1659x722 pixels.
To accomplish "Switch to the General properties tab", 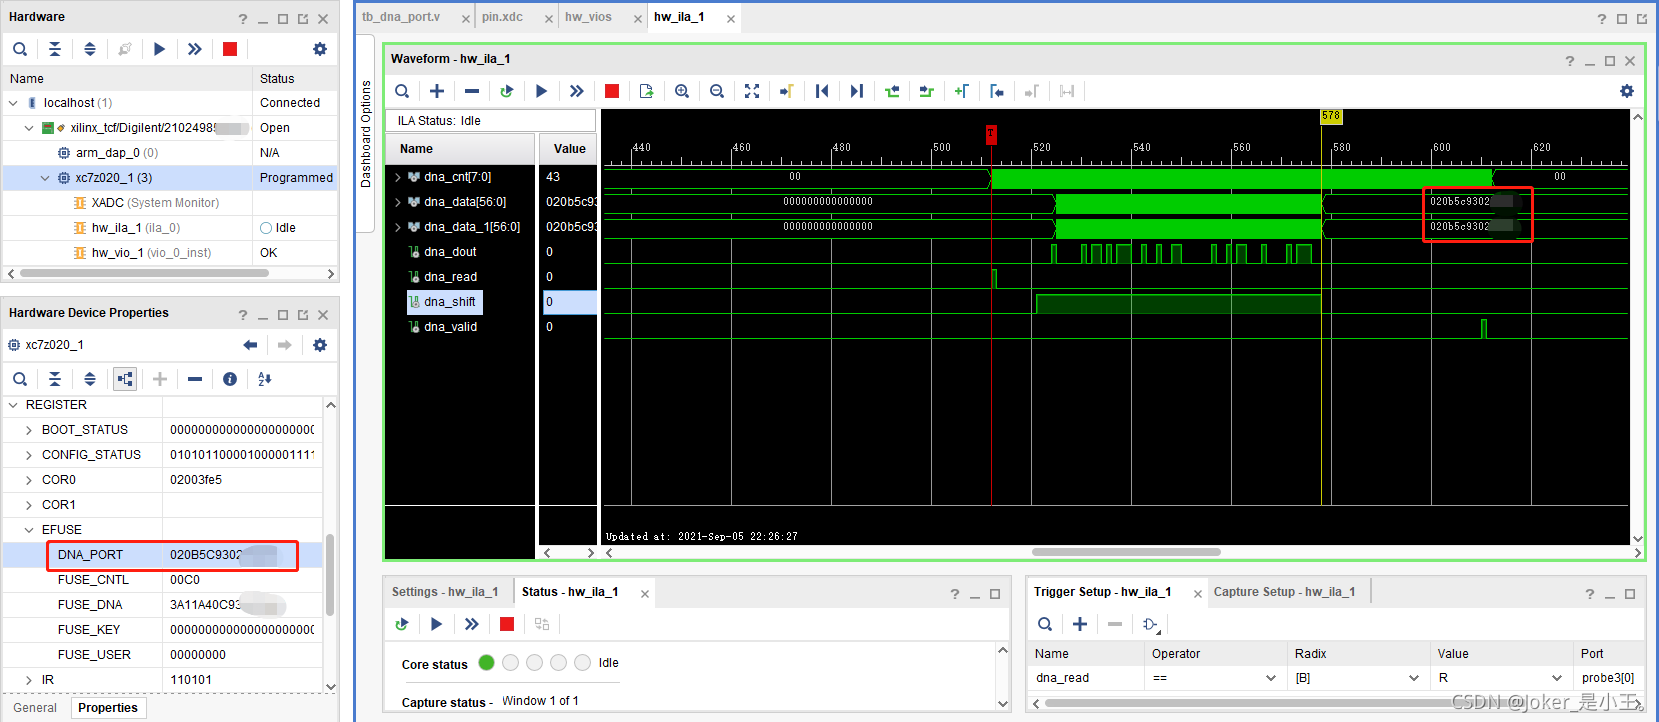I will pyautogui.click(x=35, y=708).
